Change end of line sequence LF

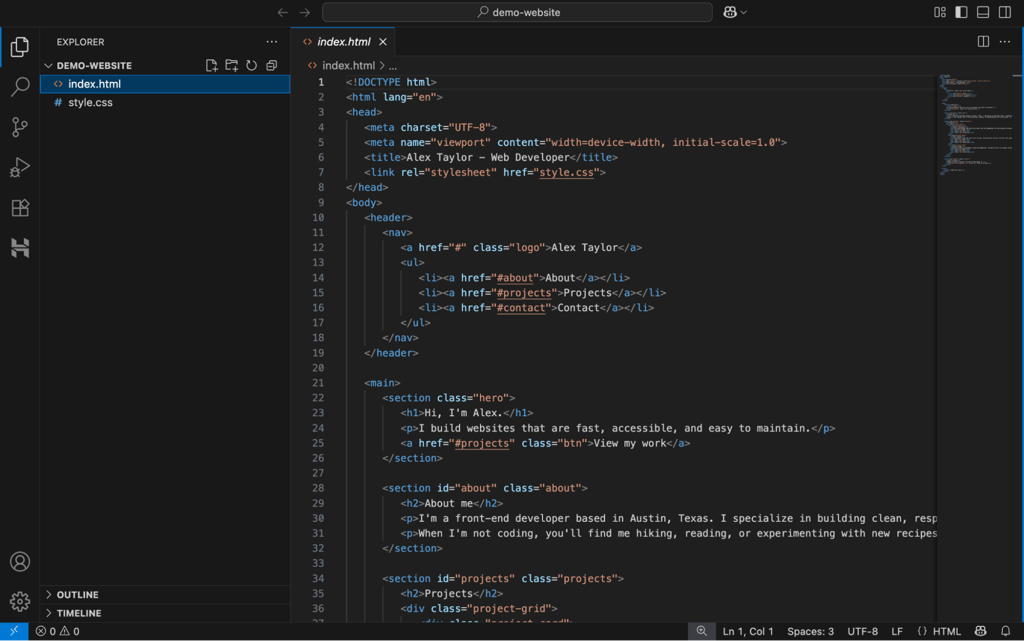897,631
